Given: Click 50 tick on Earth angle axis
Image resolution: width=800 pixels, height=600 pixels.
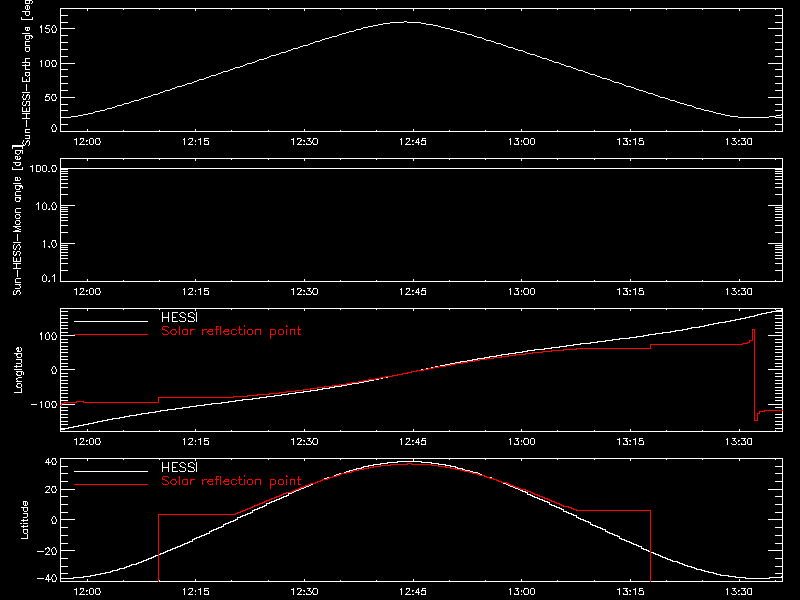Looking at the screenshot, I should (51, 97).
